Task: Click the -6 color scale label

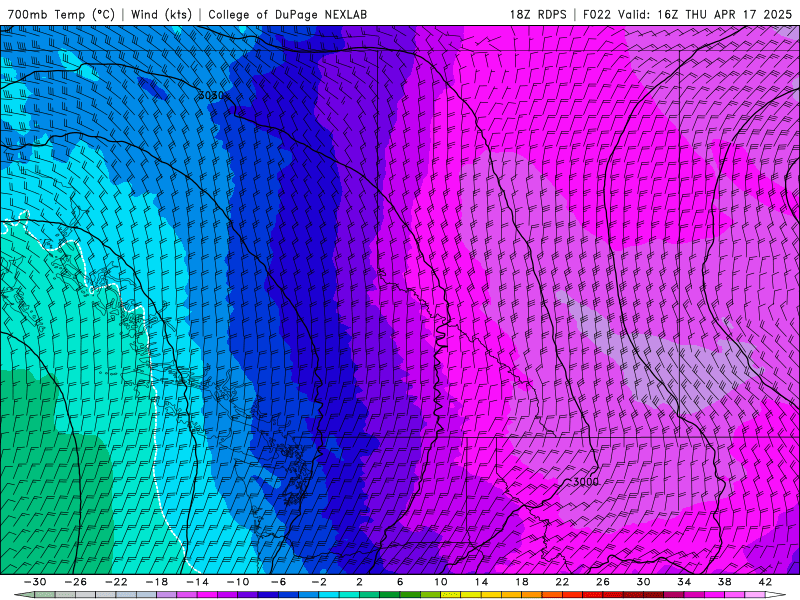Action: [278, 582]
